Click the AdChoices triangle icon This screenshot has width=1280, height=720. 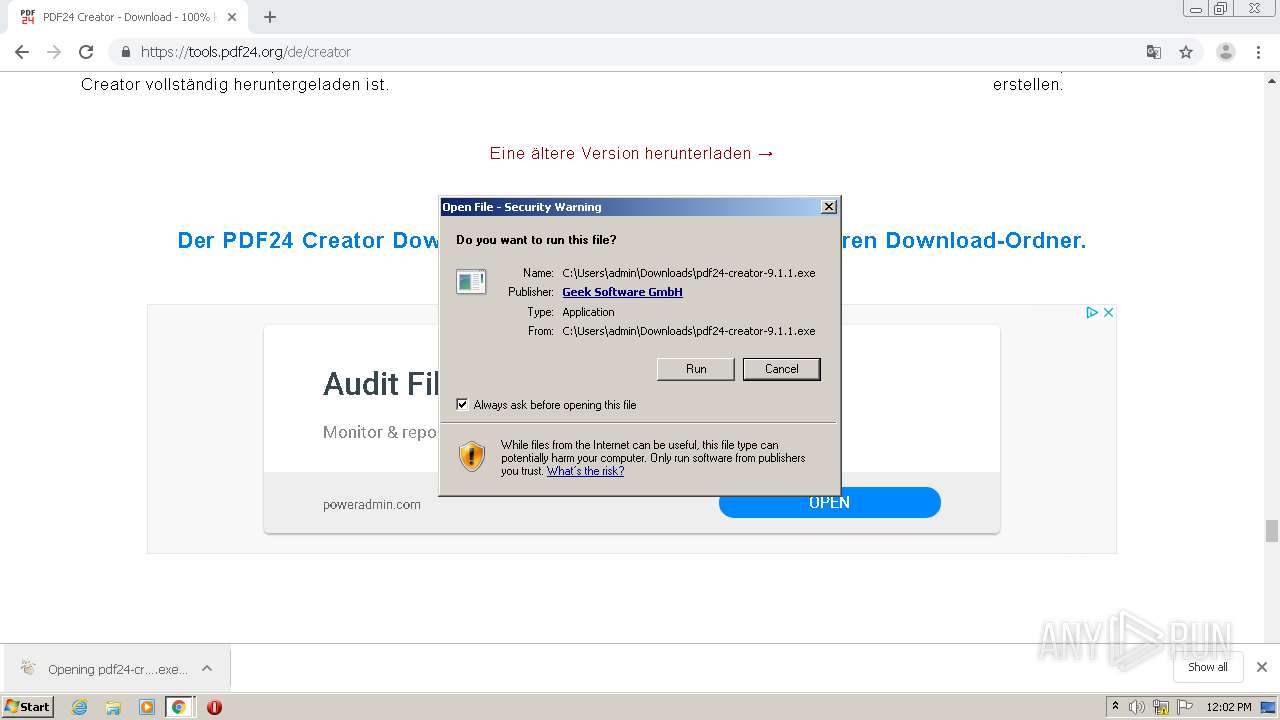(1093, 312)
